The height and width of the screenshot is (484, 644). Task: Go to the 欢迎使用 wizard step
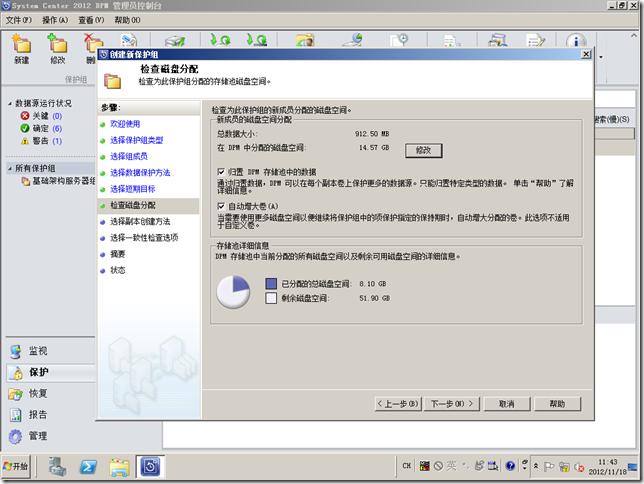pos(125,124)
